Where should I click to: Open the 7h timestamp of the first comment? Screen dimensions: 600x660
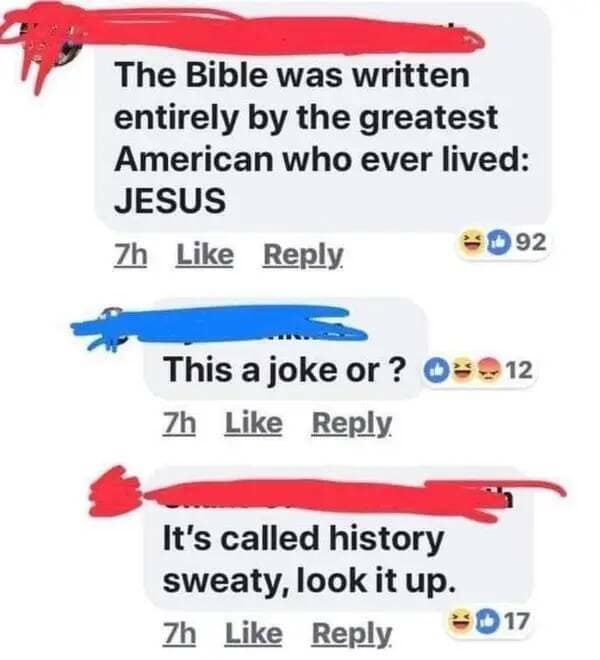click(131, 255)
